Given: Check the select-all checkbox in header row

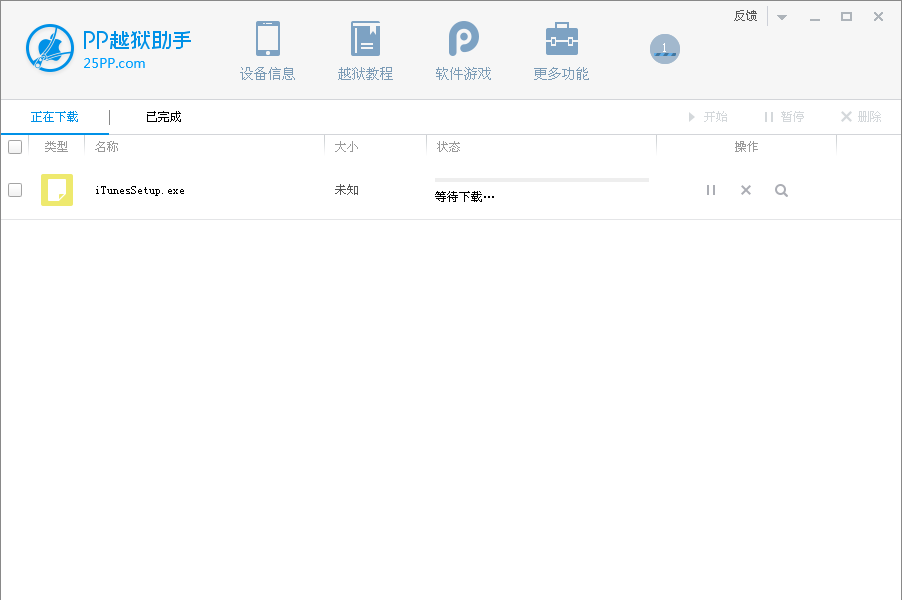Looking at the screenshot, I should (x=15, y=146).
